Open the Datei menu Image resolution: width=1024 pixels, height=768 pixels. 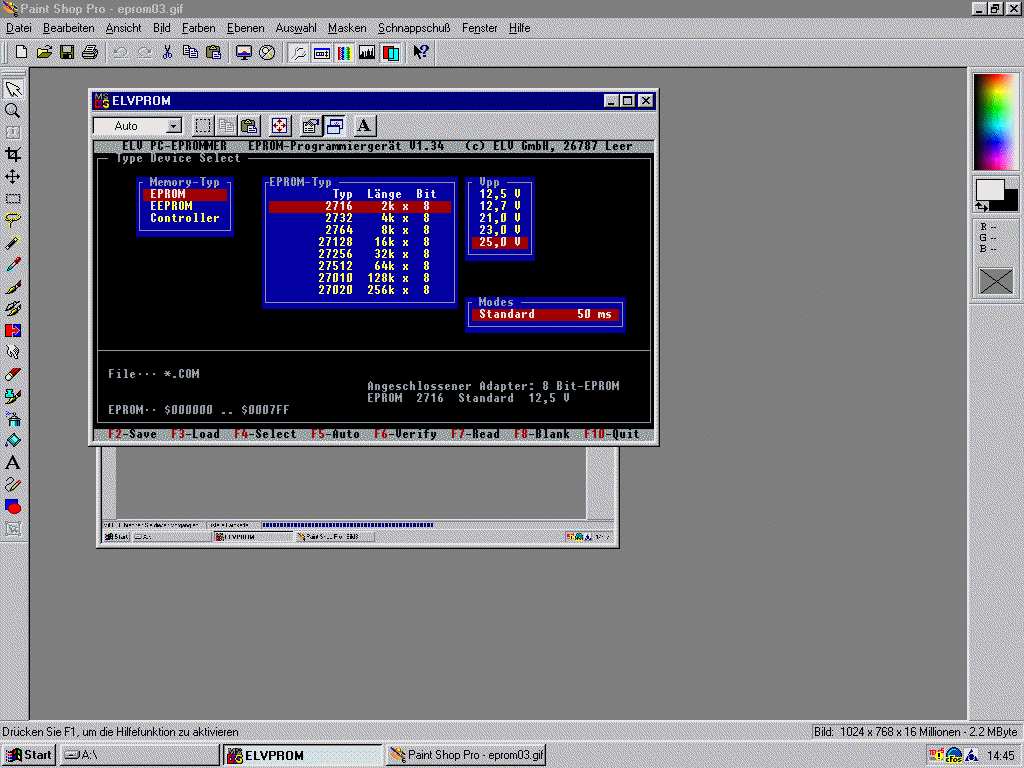coord(19,28)
